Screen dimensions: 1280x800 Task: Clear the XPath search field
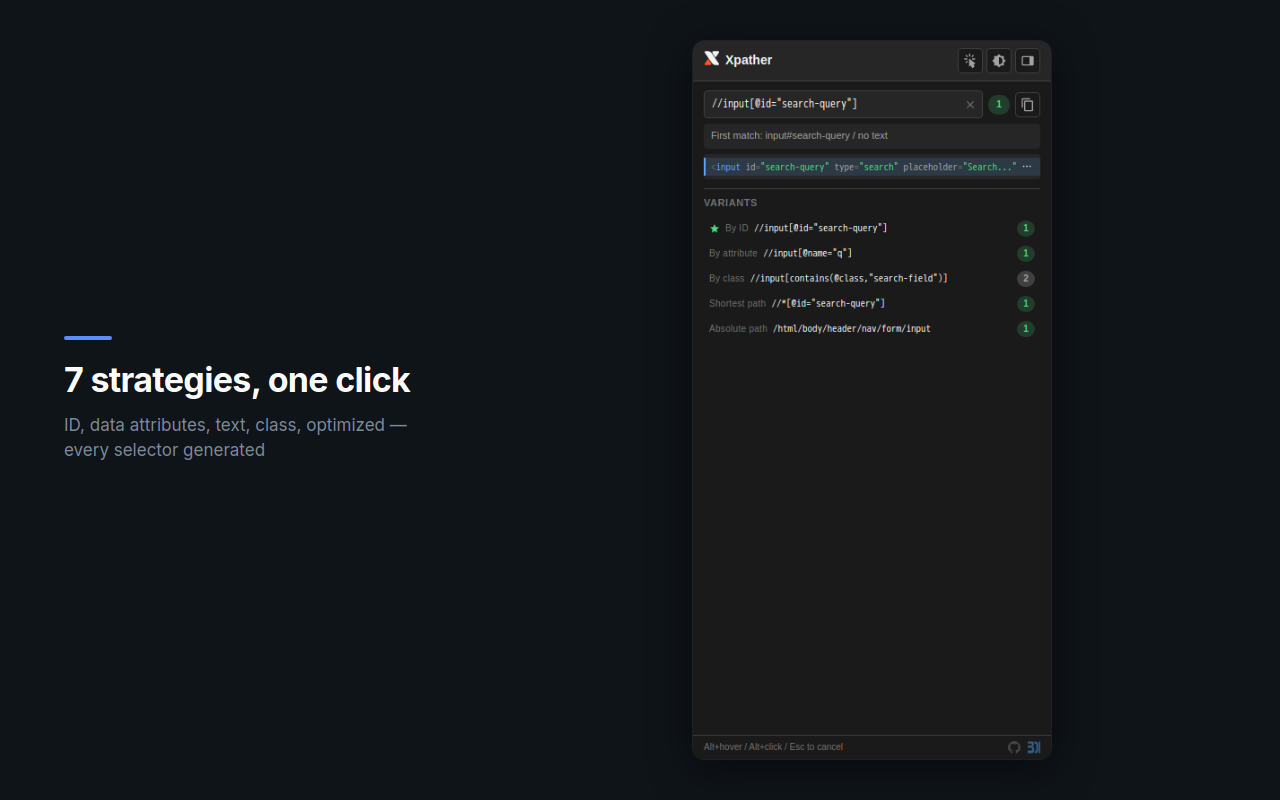point(970,104)
